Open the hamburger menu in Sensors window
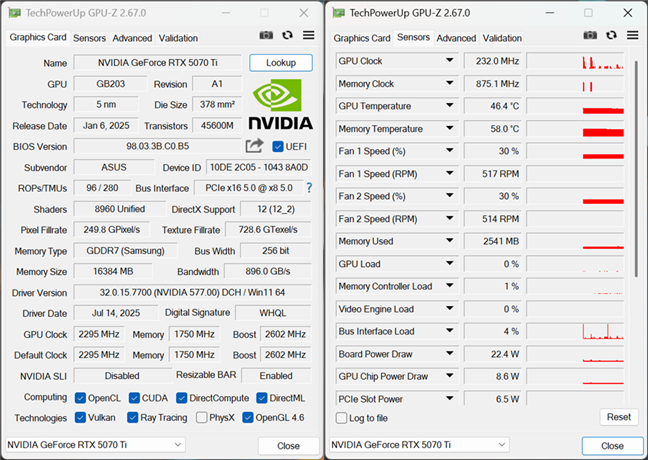 [632, 35]
